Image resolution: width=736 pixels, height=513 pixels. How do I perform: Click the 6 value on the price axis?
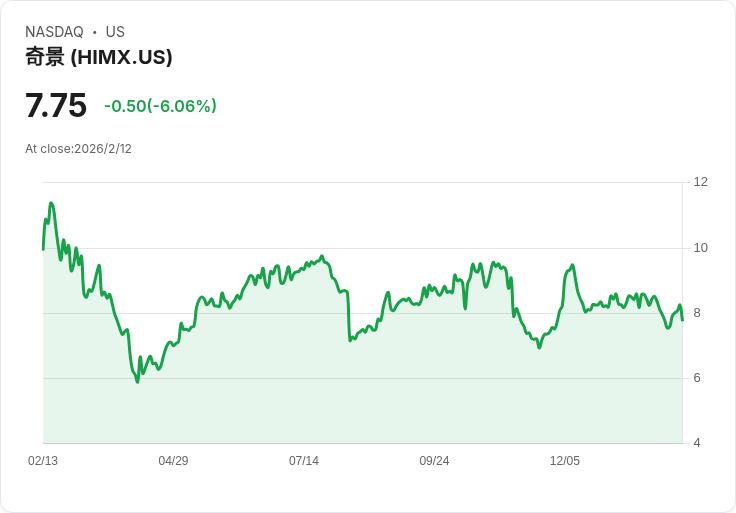[697, 378]
